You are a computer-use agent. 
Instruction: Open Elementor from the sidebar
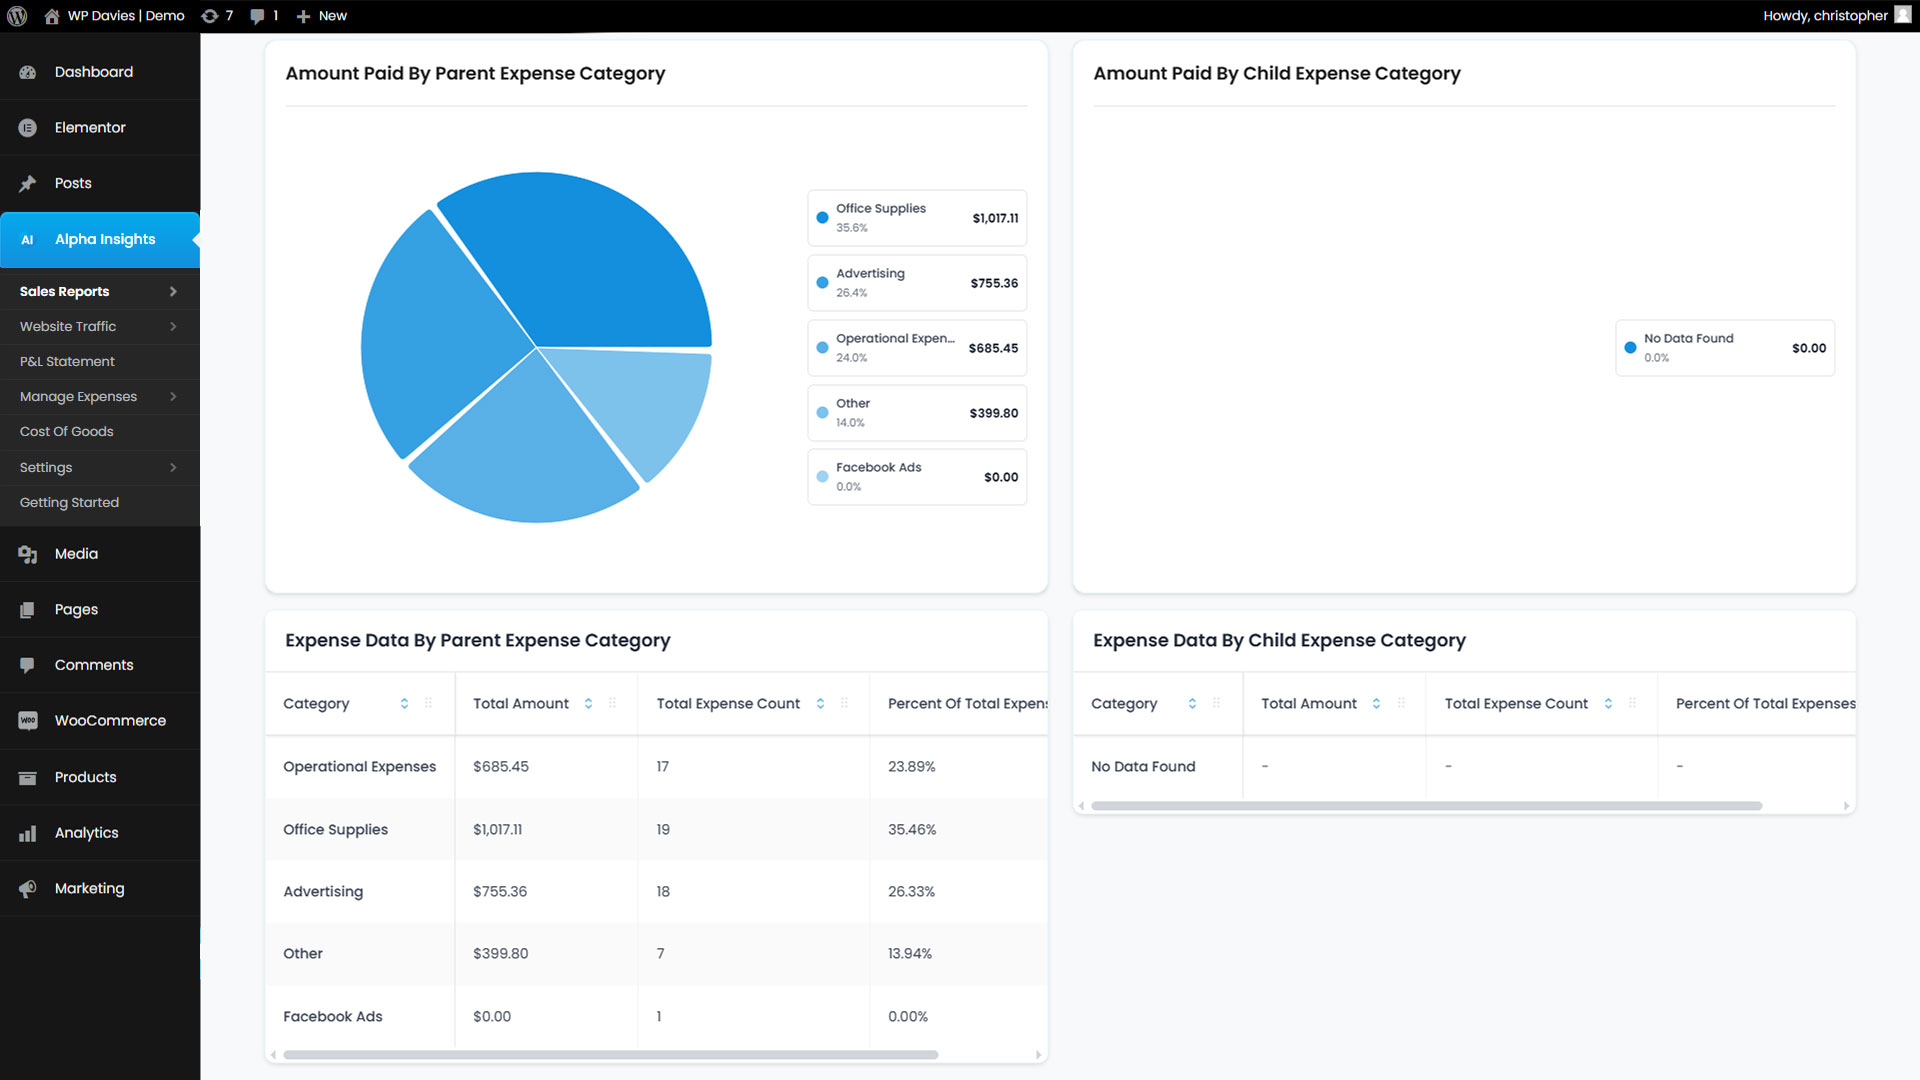click(x=90, y=127)
